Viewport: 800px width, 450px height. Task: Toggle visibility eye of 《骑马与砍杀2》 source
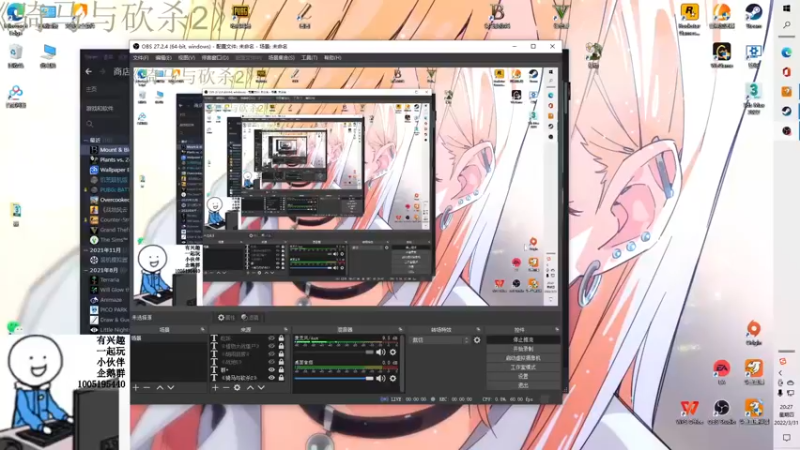(x=271, y=378)
